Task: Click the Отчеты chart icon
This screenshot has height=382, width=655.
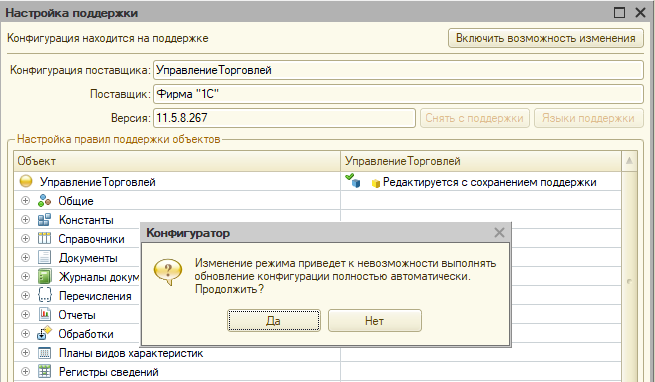Action: pyautogui.click(x=44, y=314)
